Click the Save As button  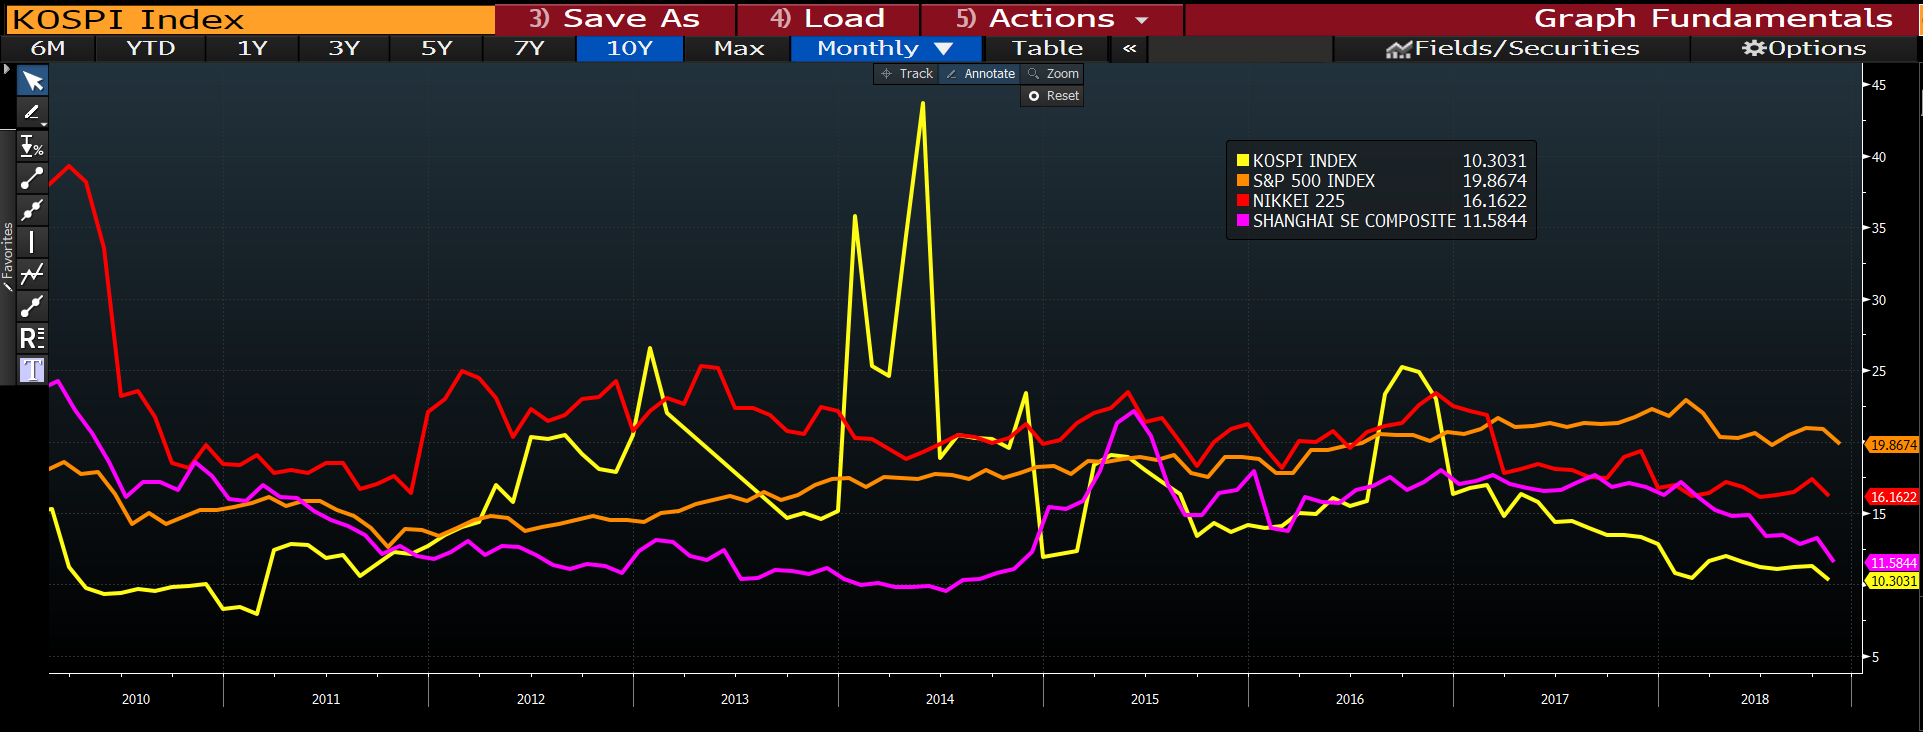coord(615,19)
